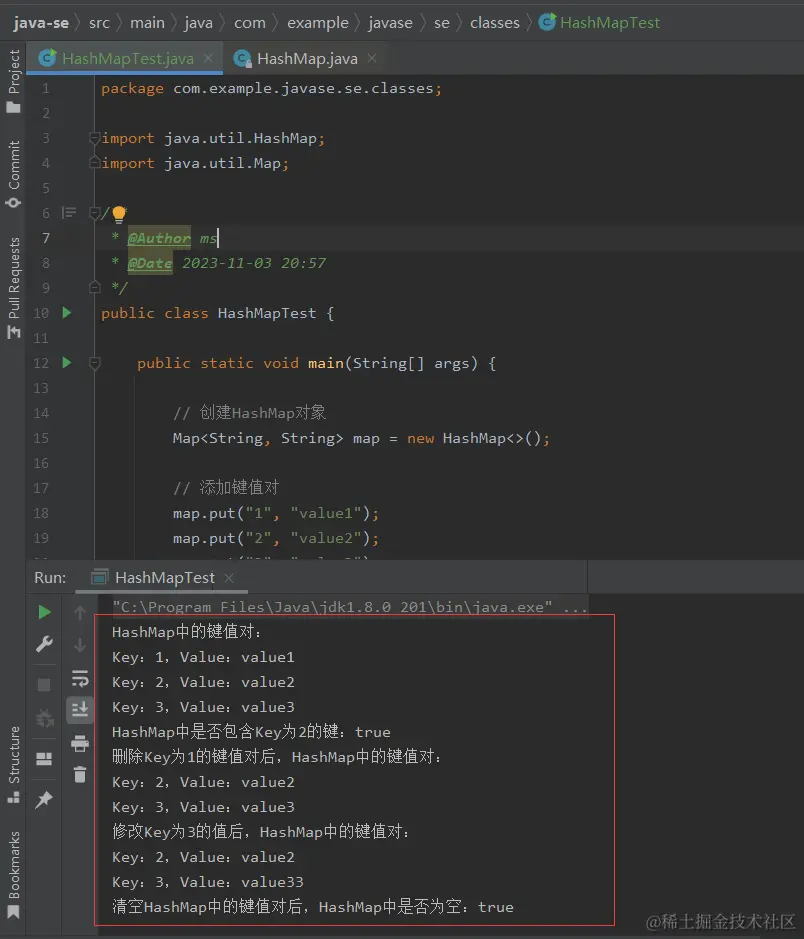Pin the run tab with pushpin icon
This screenshot has height=939, width=804.
click(44, 799)
